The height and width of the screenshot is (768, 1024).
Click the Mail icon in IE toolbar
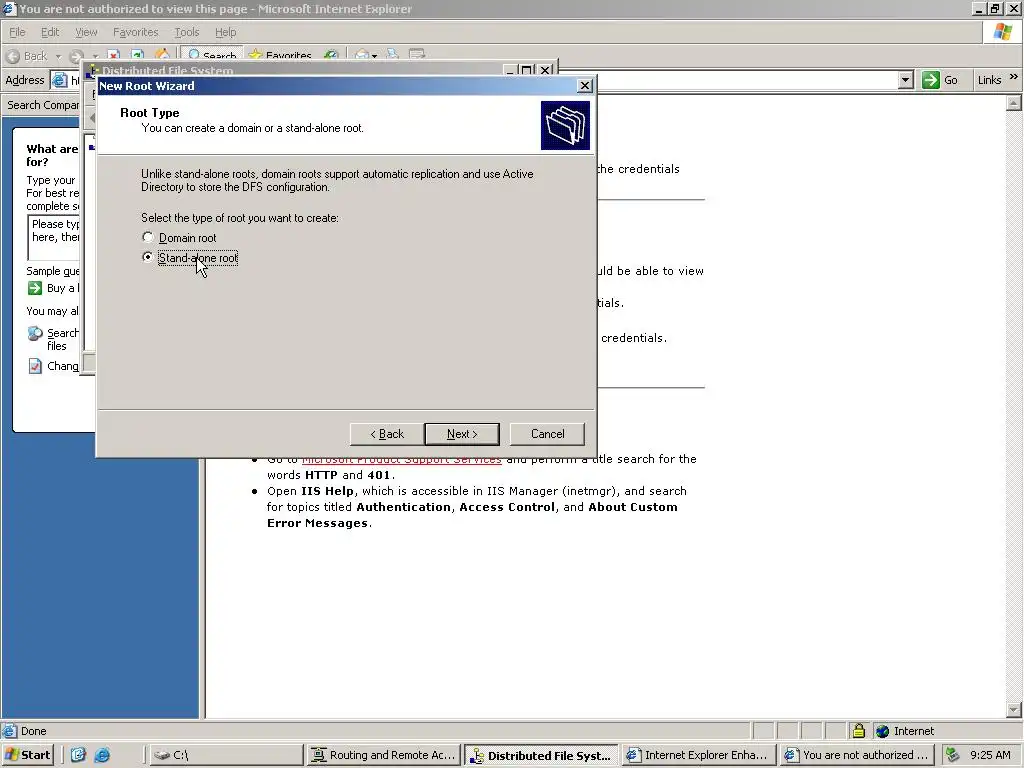click(x=362, y=55)
